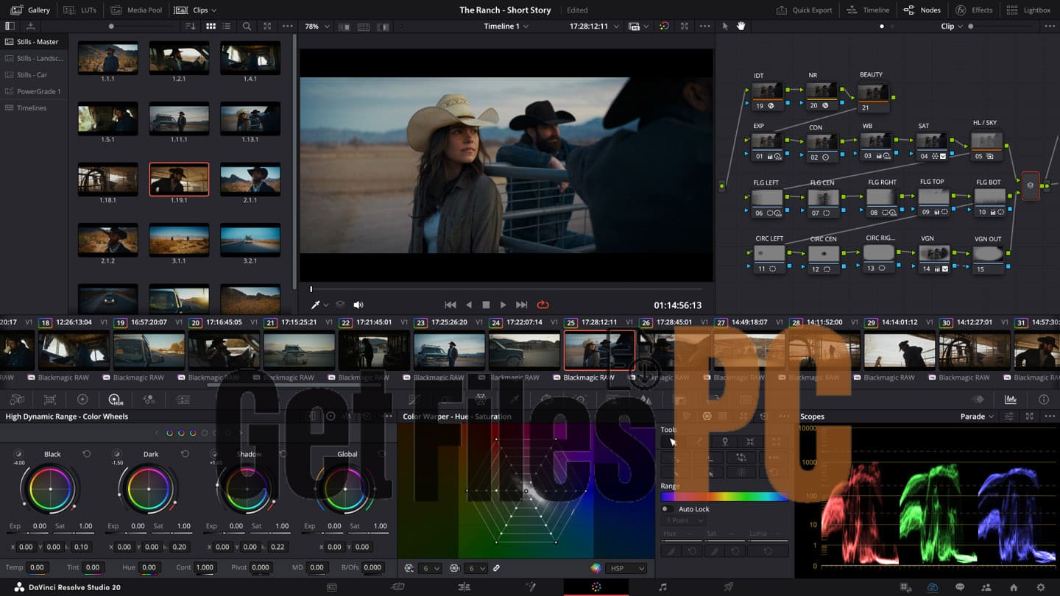This screenshot has width=1060, height=596.
Task: Open the Fairlight page music note
Action: (662, 587)
